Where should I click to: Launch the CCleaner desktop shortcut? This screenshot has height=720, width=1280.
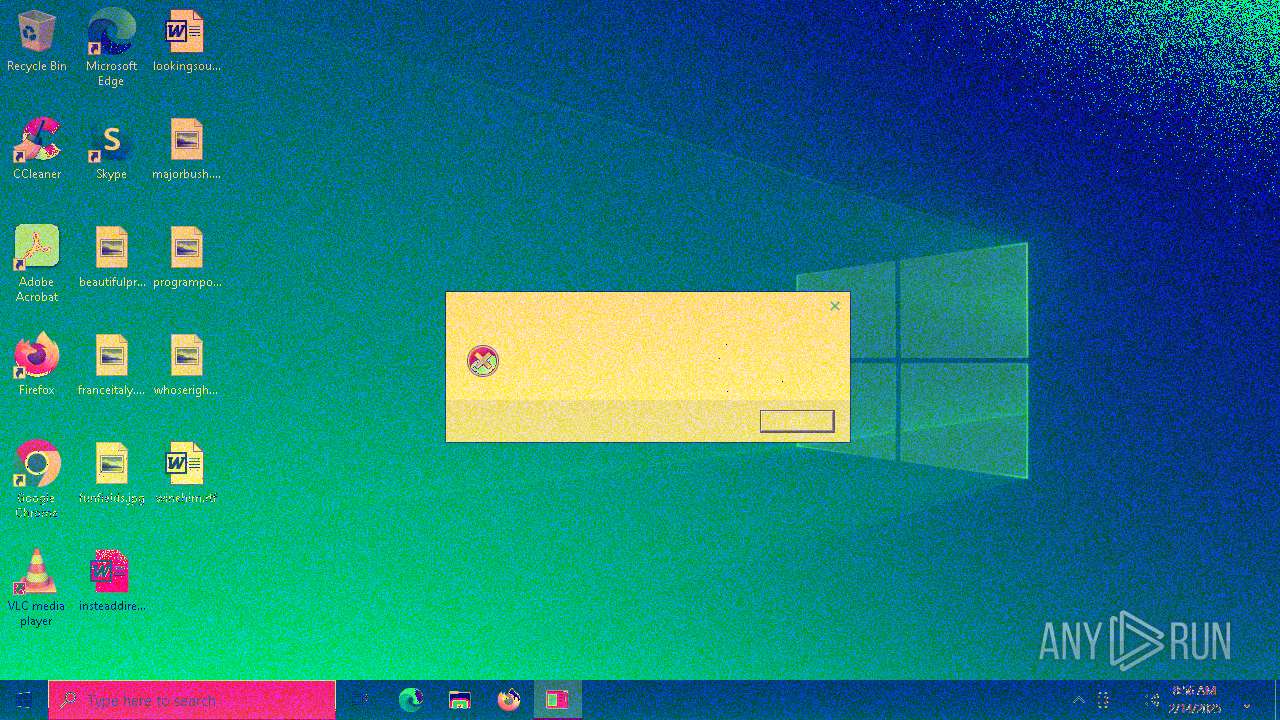click(x=37, y=150)
